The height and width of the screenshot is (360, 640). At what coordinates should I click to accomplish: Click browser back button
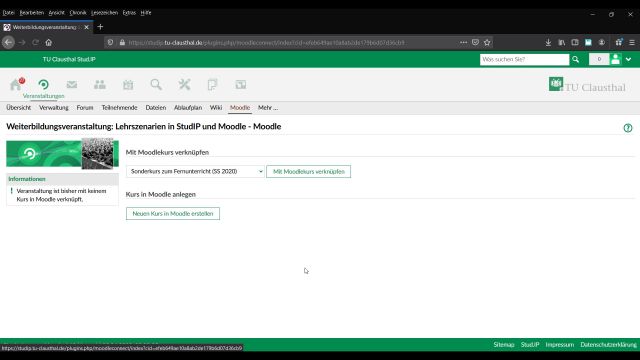[x=9, y=42]
